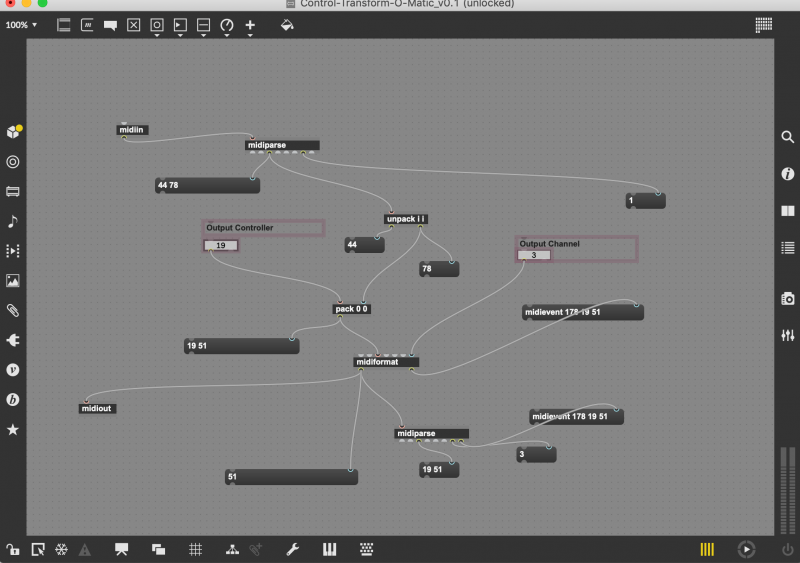800x563 pixels.
Task: Open the audio note sidebar icon
Action: click(x=13, y=221)
